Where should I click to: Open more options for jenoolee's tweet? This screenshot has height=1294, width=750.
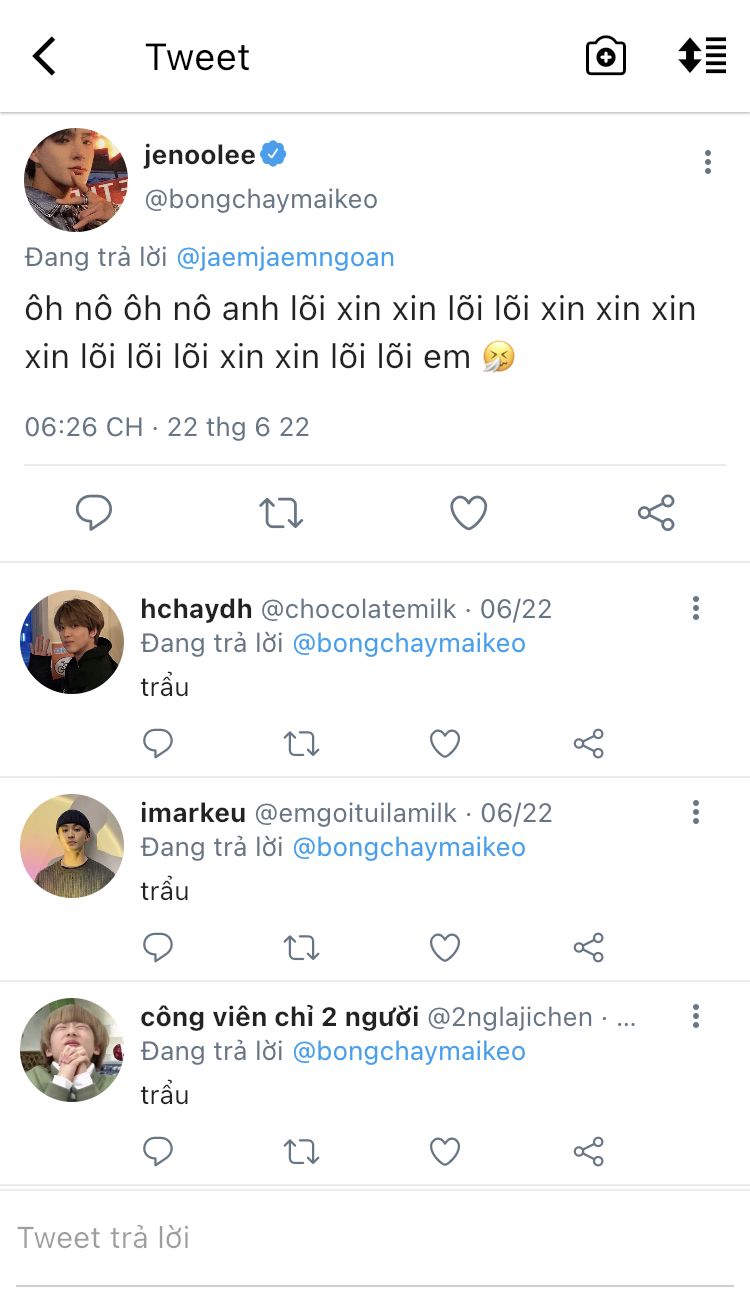[707, 162]
